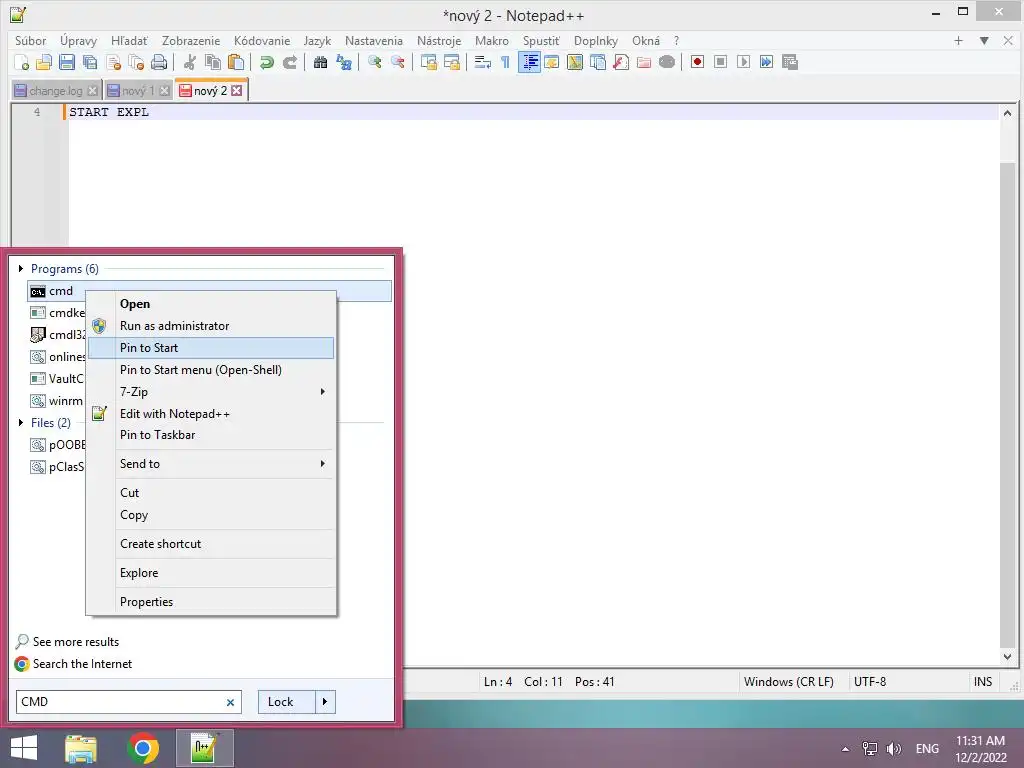The height and width of the screenshot is (768, 1024).
Task: Start macro recording red dot
Action: (697, 62)
